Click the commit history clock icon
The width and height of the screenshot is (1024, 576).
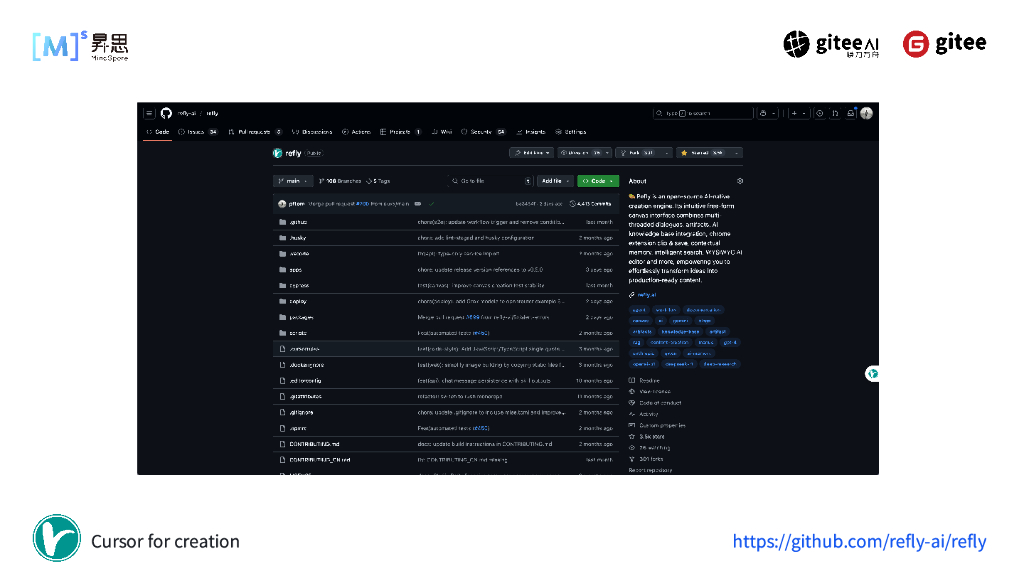coord(573,204)
